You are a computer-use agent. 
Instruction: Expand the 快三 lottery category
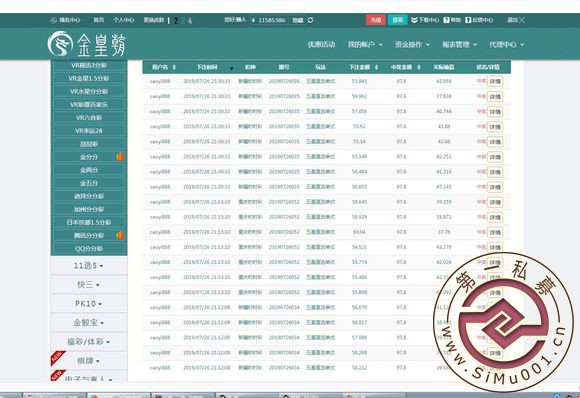tap(89, 284)
